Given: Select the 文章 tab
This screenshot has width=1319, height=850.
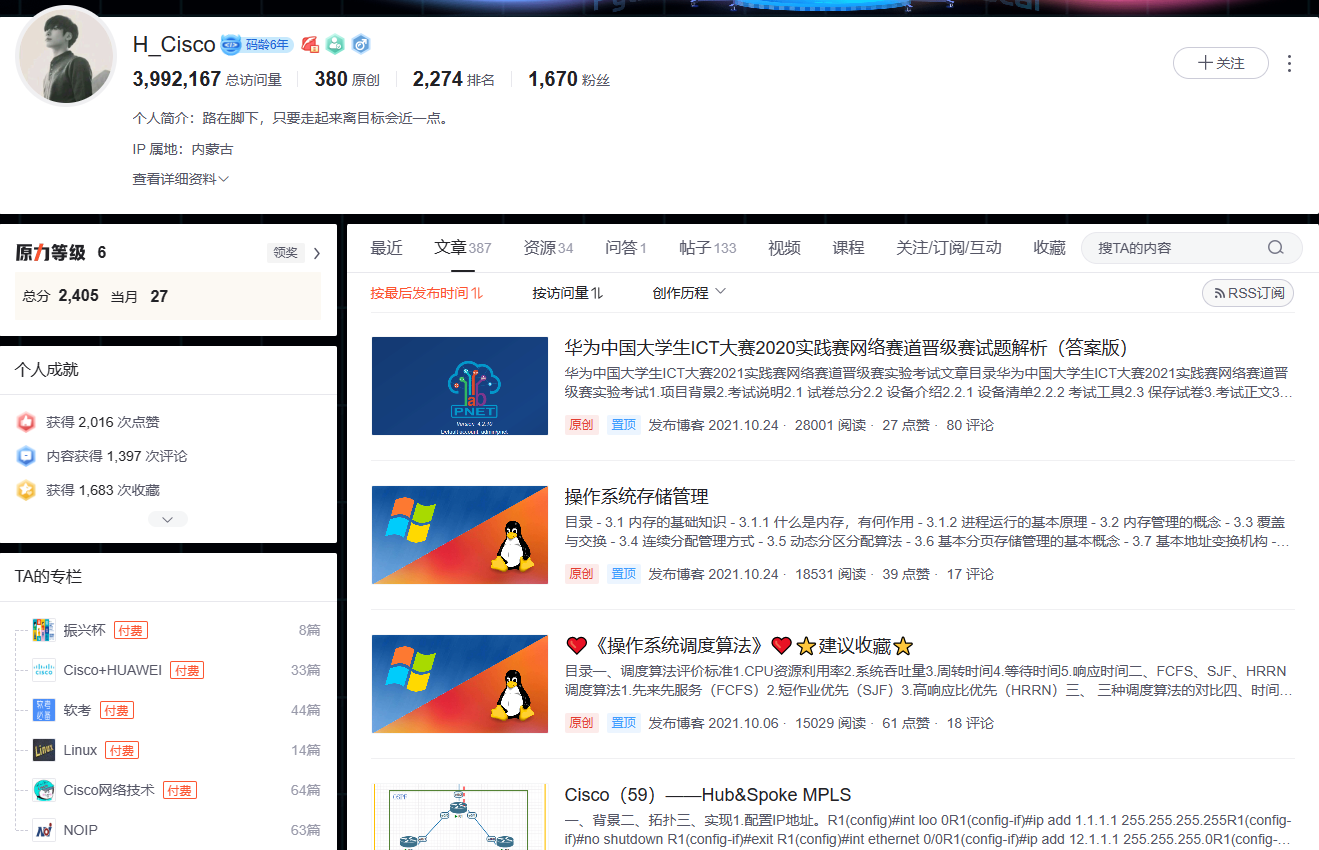Looking at the screenshot, I should [463, 248].
